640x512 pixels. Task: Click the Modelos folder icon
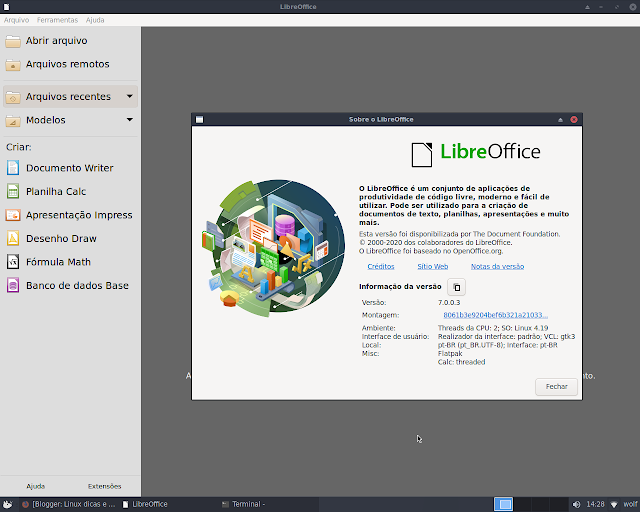(x=13, y=120)
